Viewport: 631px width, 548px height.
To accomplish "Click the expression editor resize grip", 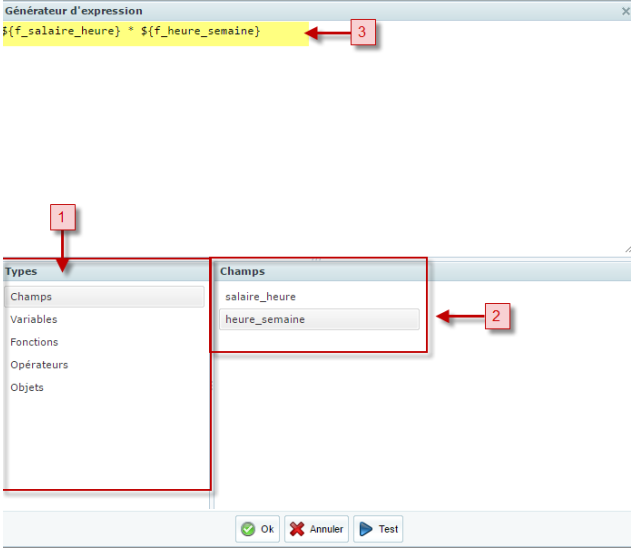I will pos(626,248).
